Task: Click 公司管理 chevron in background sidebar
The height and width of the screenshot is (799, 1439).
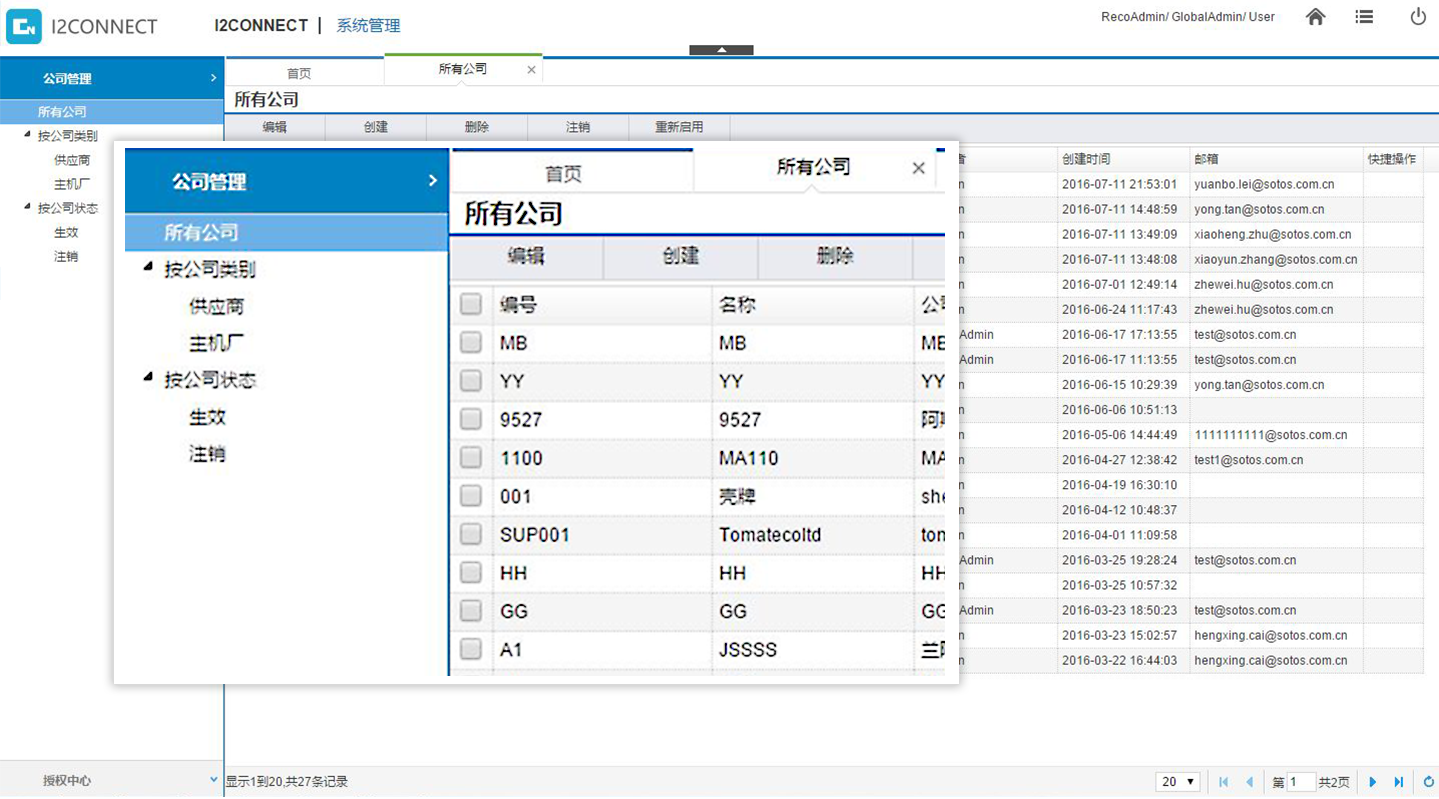Action: (213, 78)
